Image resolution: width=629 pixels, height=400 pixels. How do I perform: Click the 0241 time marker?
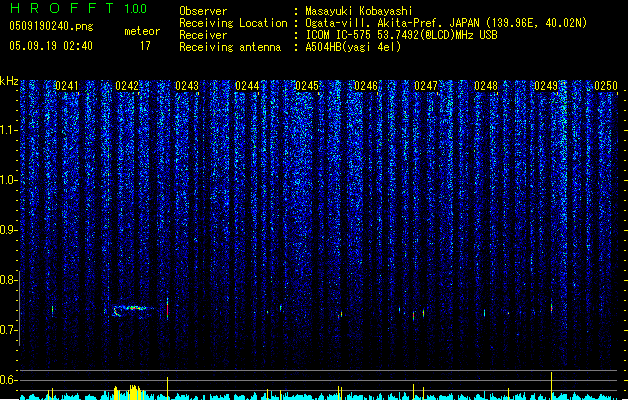point(67,86)
